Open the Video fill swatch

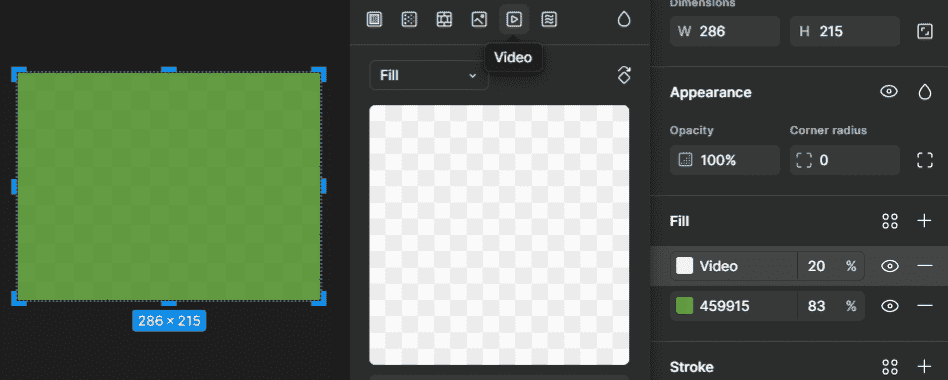tap(684, 266)
